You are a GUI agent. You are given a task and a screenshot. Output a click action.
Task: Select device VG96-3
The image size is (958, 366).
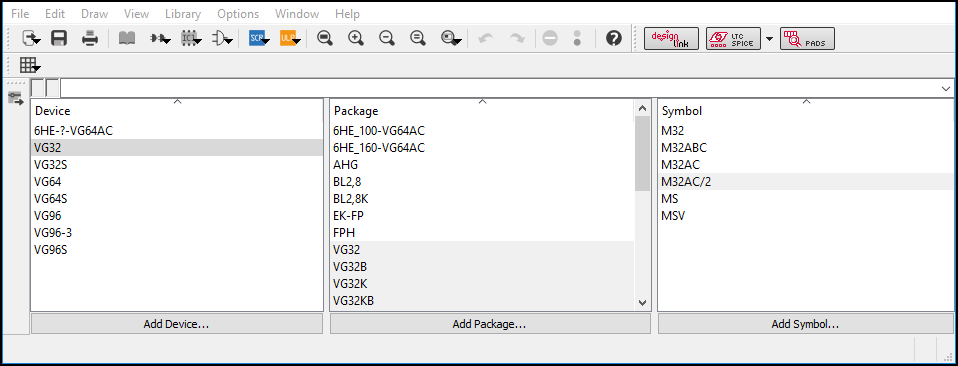coord(177,233)
